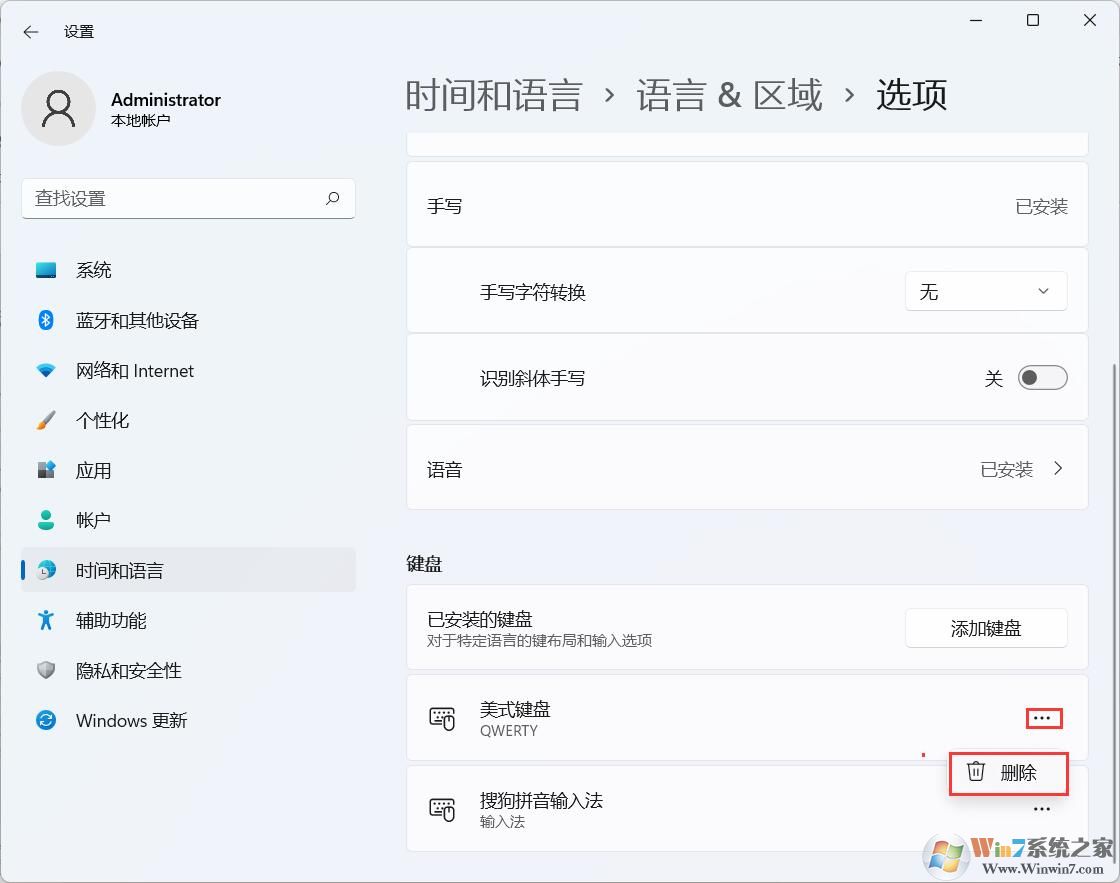Click the 查找设置 search field
This screenshot has width=1120, height=883.
tap(188, 198)
